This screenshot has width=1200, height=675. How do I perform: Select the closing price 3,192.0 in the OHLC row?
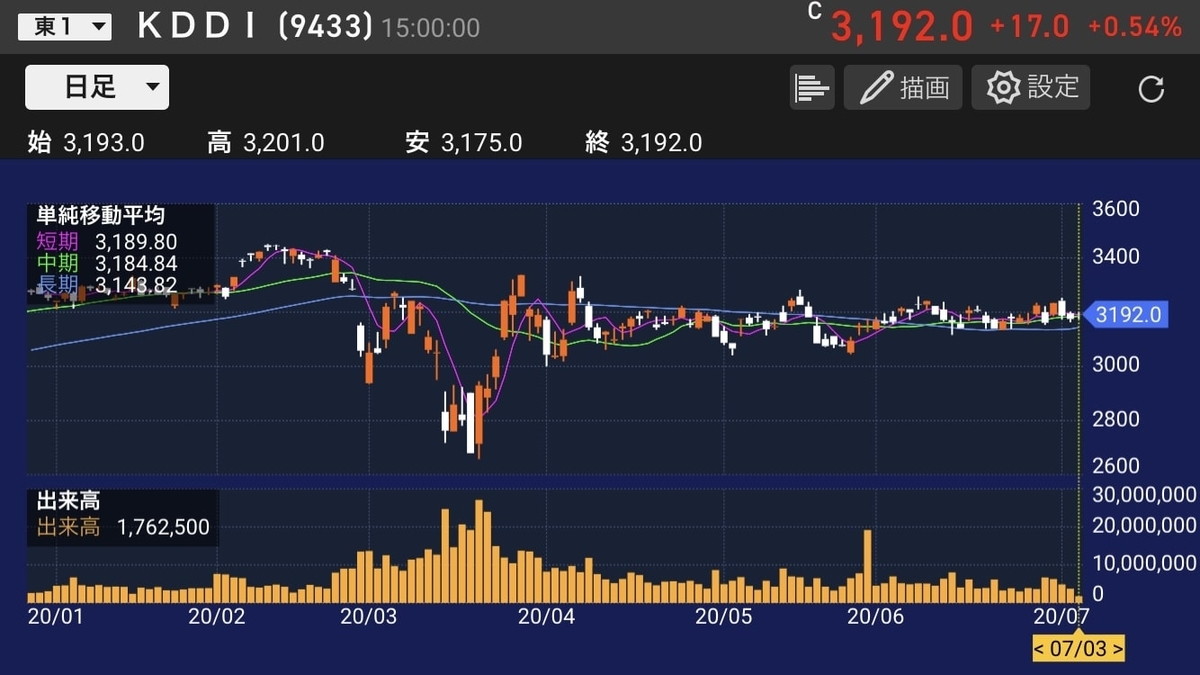[661, 143]
